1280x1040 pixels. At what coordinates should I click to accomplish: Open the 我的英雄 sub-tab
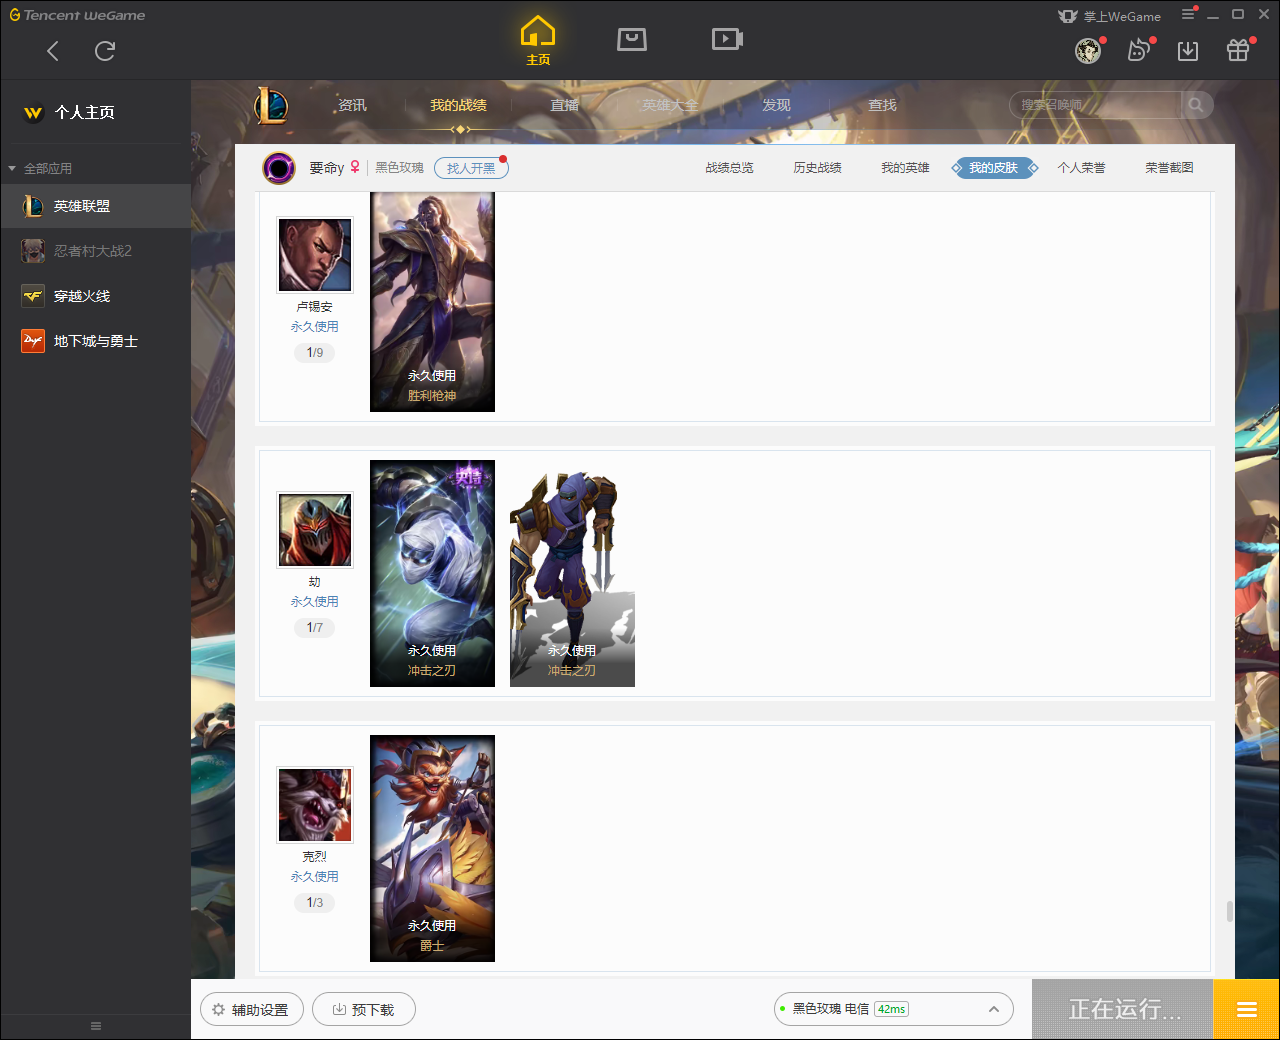[x=905, y=168]
